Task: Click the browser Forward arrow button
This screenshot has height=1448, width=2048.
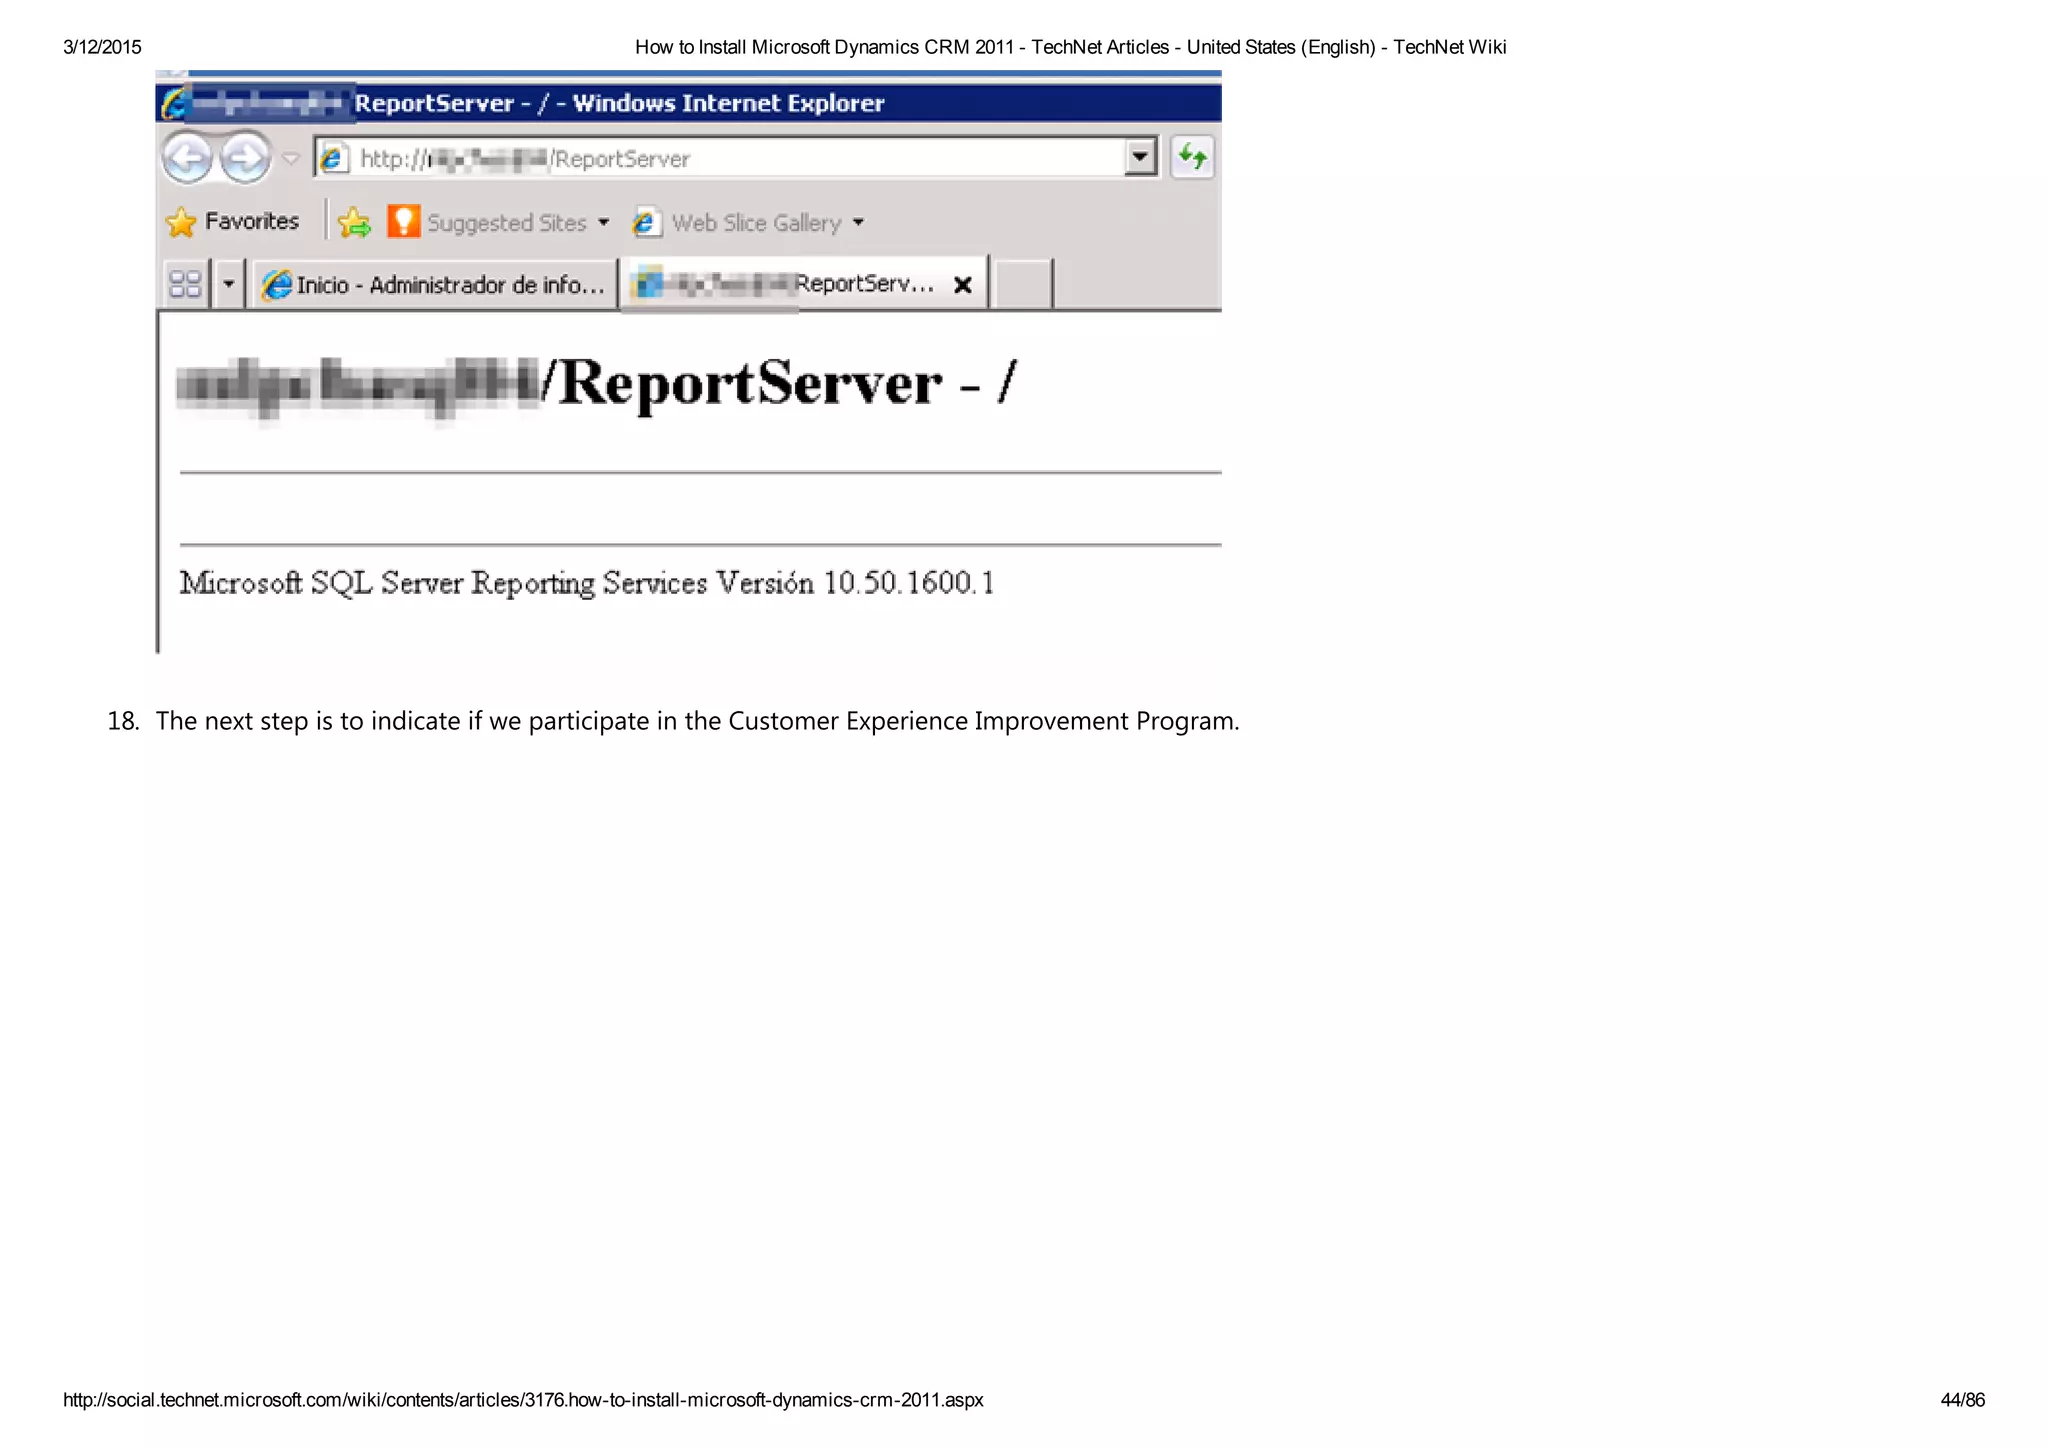Action: click(245, 158)
